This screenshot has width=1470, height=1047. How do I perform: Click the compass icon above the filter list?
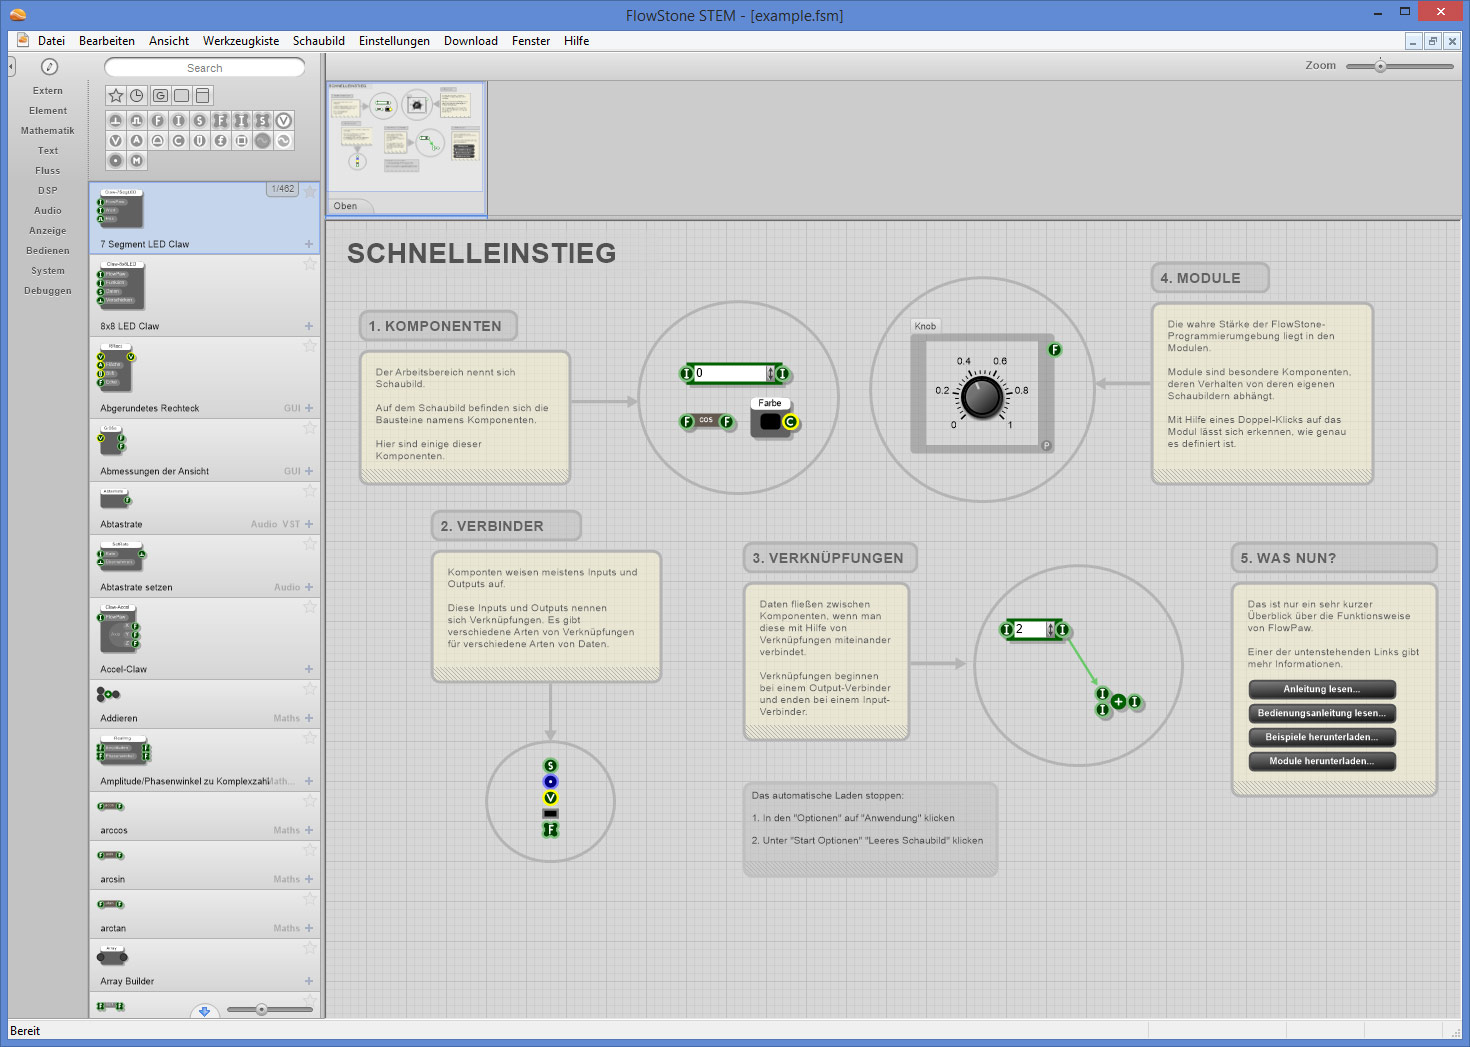click(49, 67)
